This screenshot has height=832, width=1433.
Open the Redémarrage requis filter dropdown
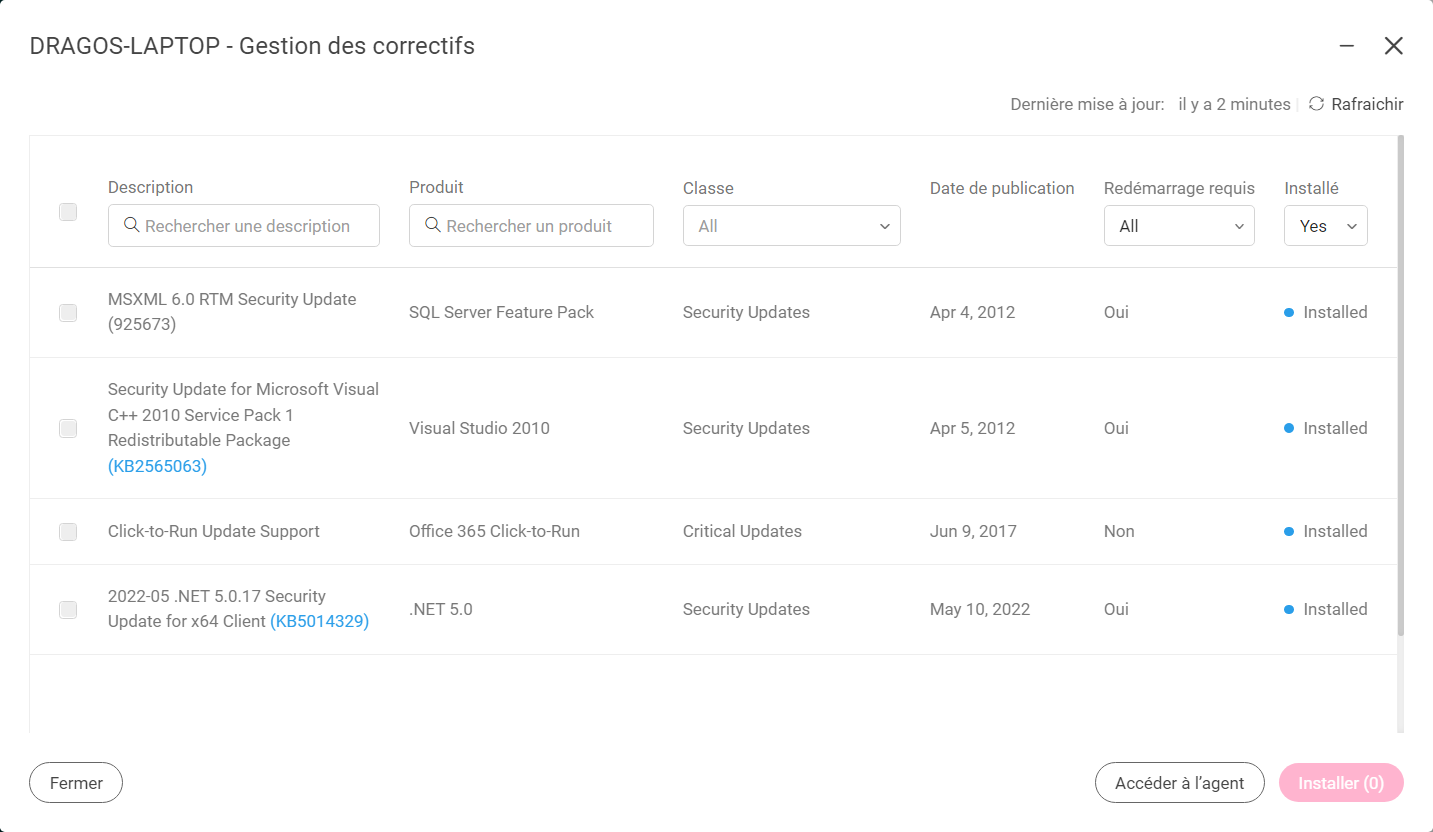coord(1179,226)
